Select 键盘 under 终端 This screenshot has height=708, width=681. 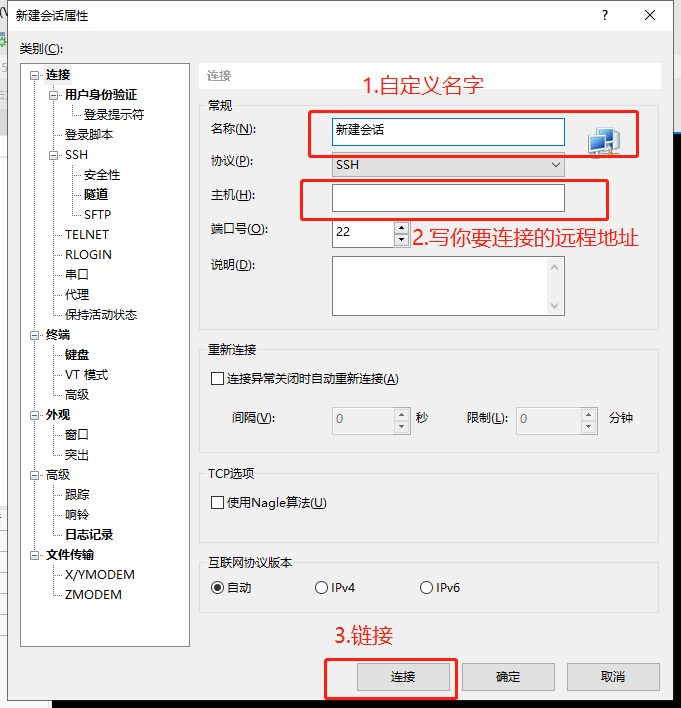(x=77, y=355)
